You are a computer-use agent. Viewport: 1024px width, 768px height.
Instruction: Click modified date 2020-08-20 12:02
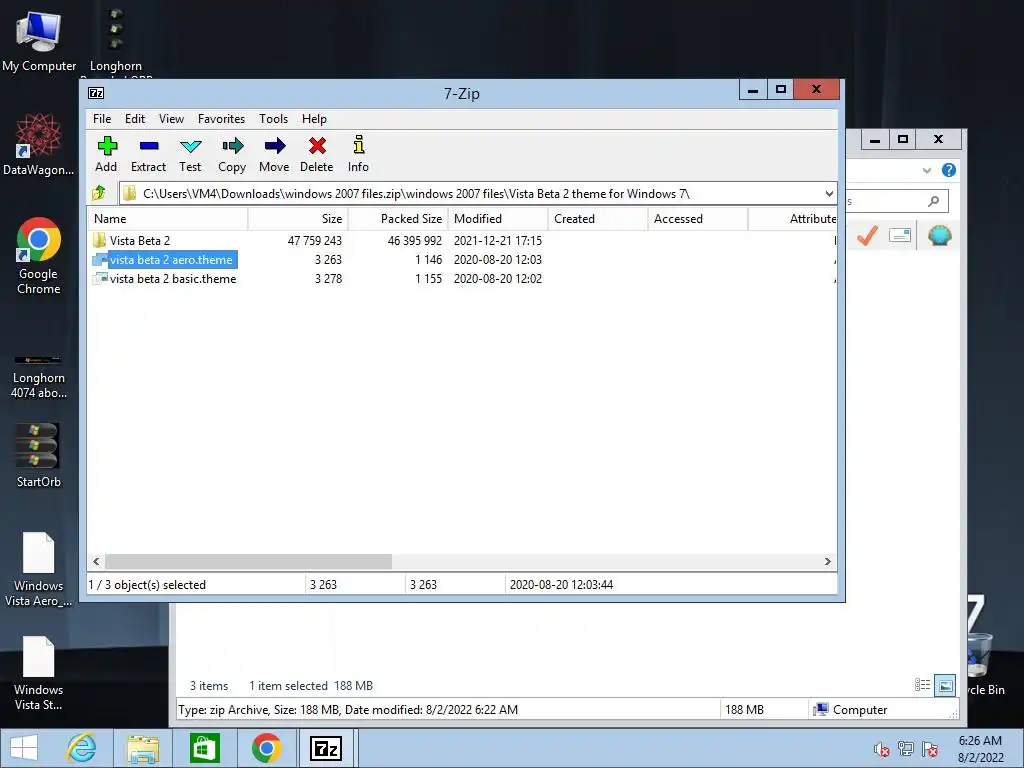[x=498, y=279]
